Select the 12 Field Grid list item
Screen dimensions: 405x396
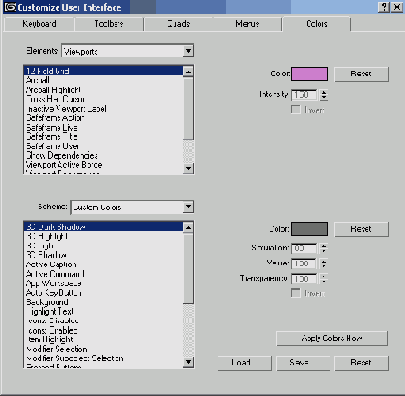tap(104, 71)
